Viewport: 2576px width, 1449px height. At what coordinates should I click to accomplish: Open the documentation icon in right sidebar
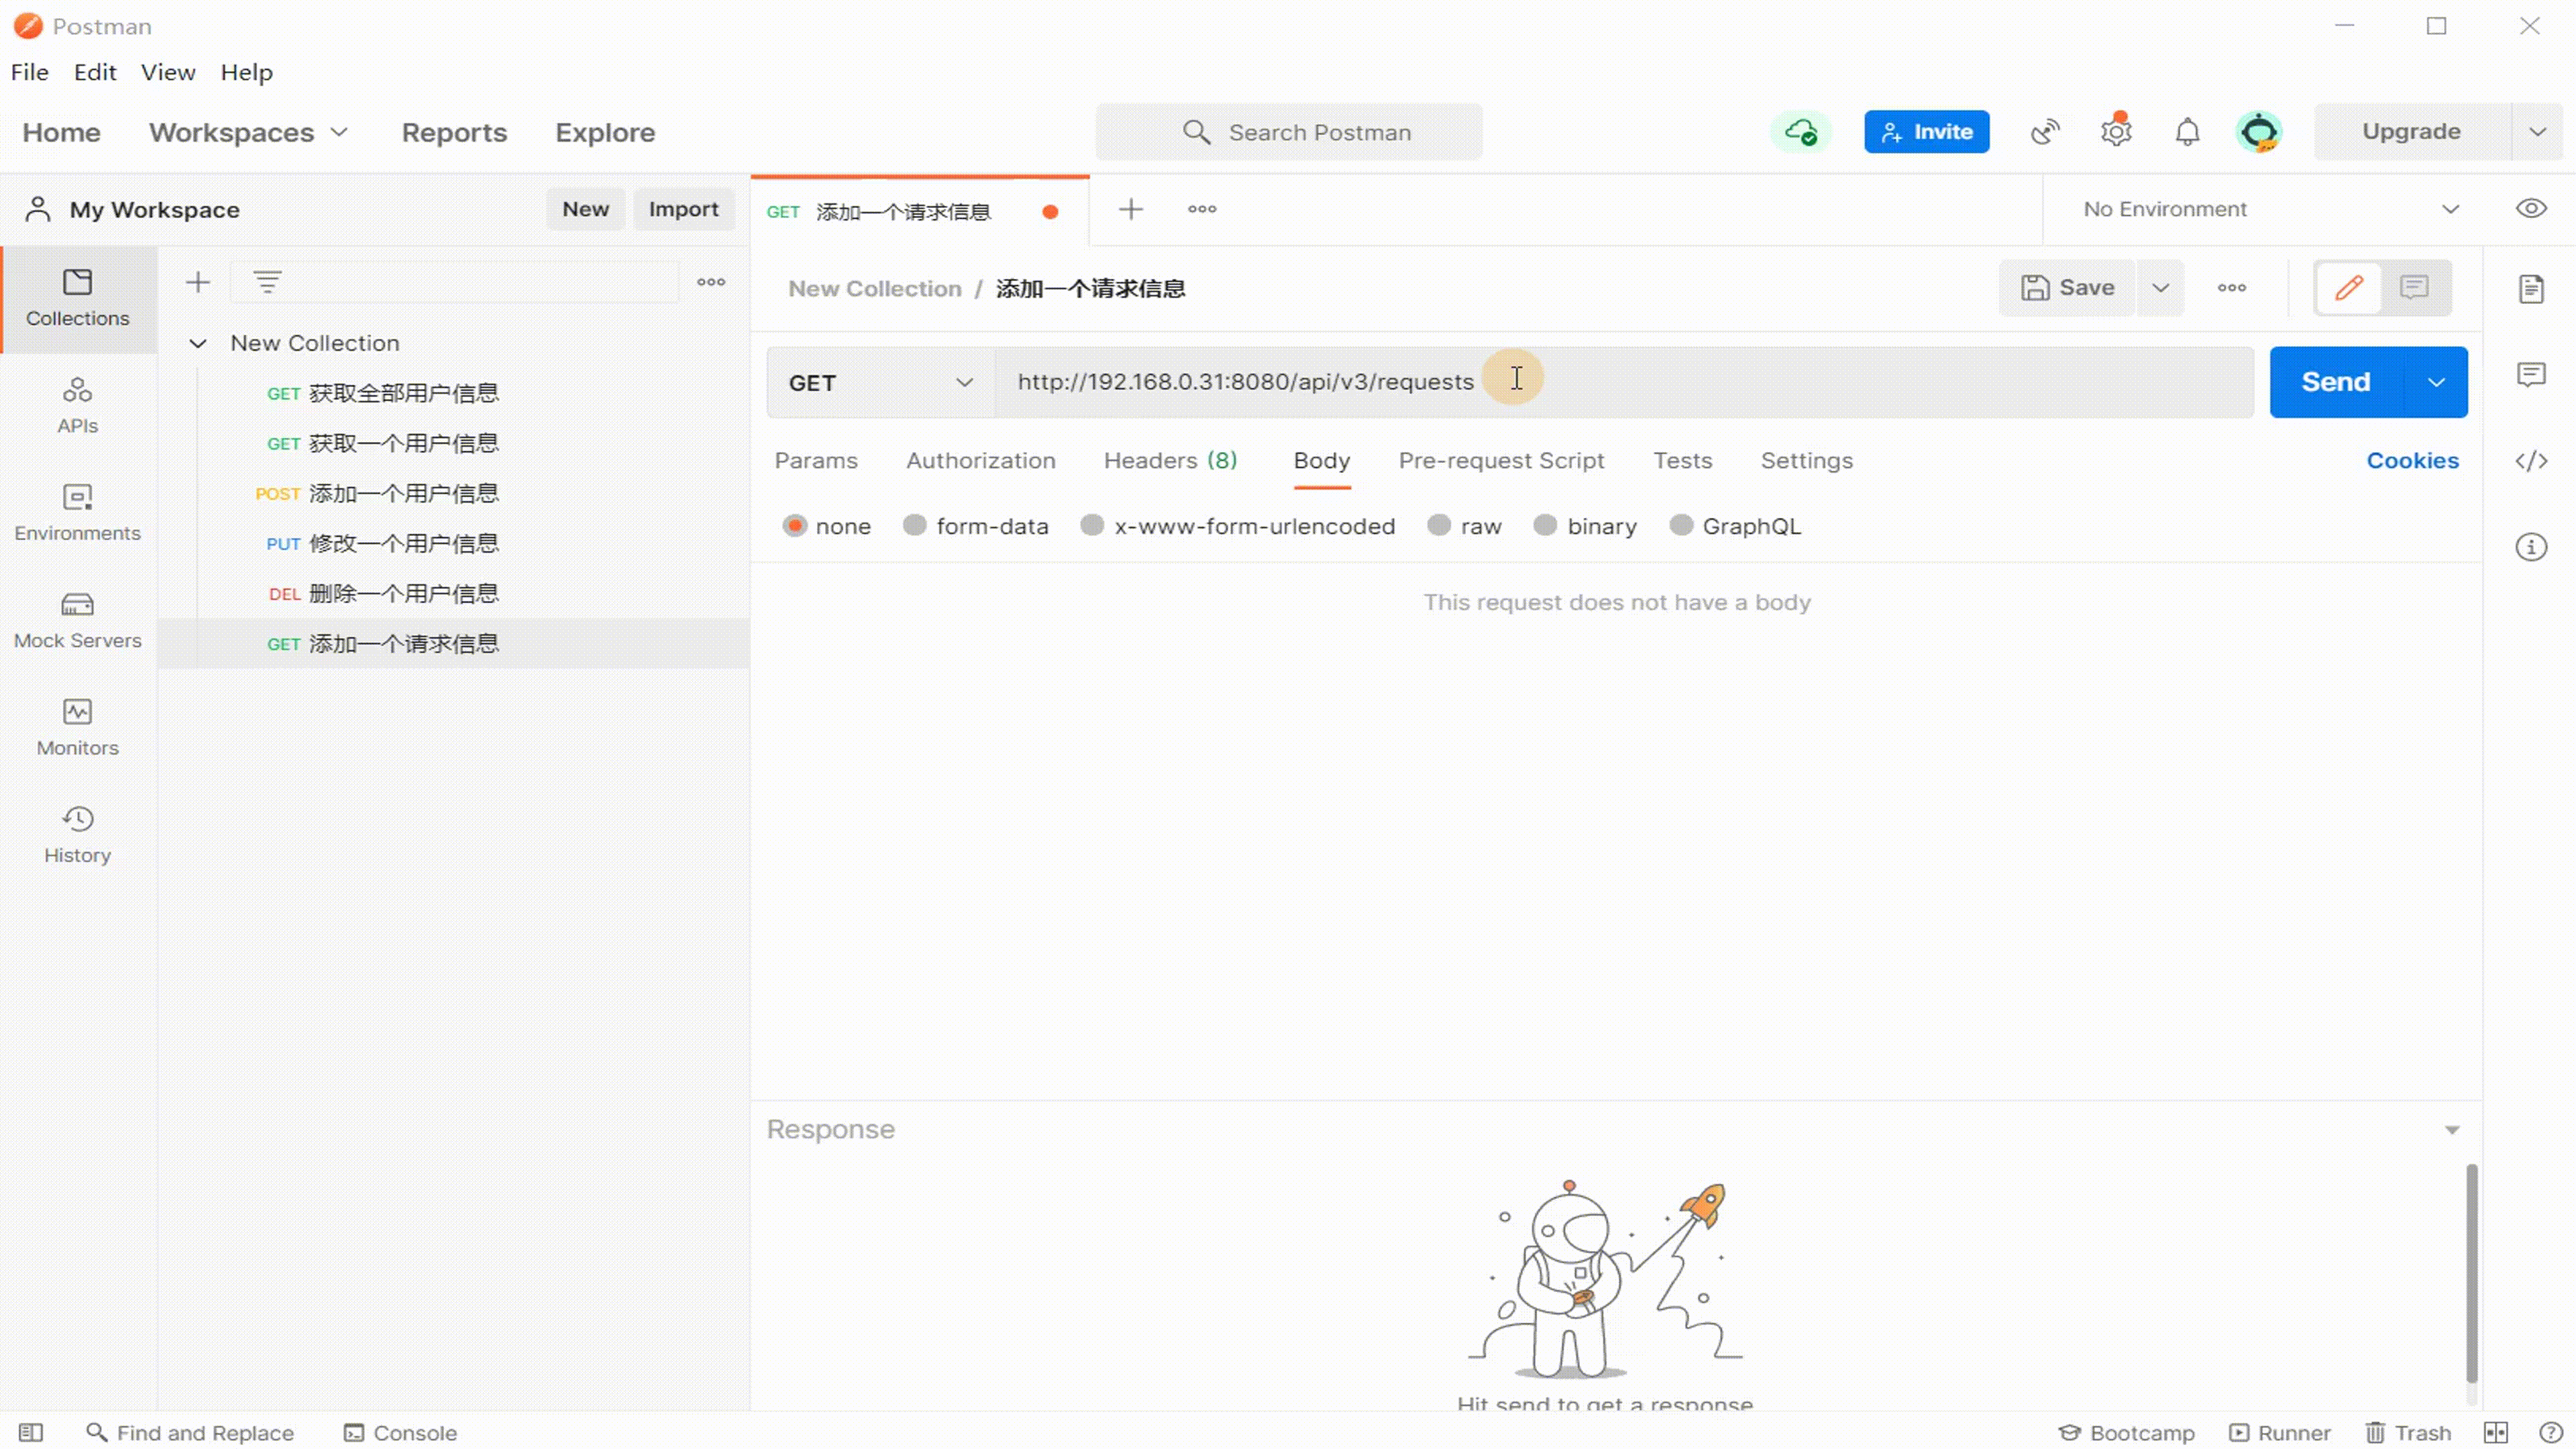tap(2531, 289)
